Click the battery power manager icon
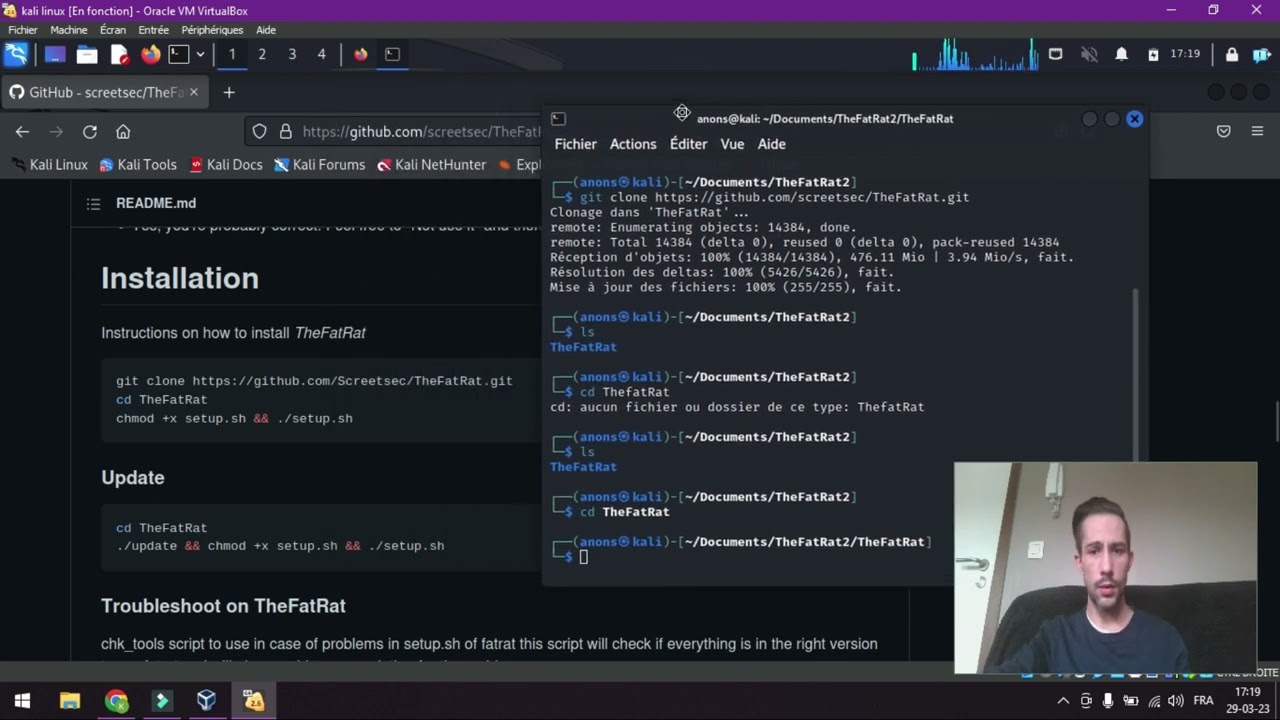The width and height of the screenshot is (1280, 720). tap(1153, 54)
